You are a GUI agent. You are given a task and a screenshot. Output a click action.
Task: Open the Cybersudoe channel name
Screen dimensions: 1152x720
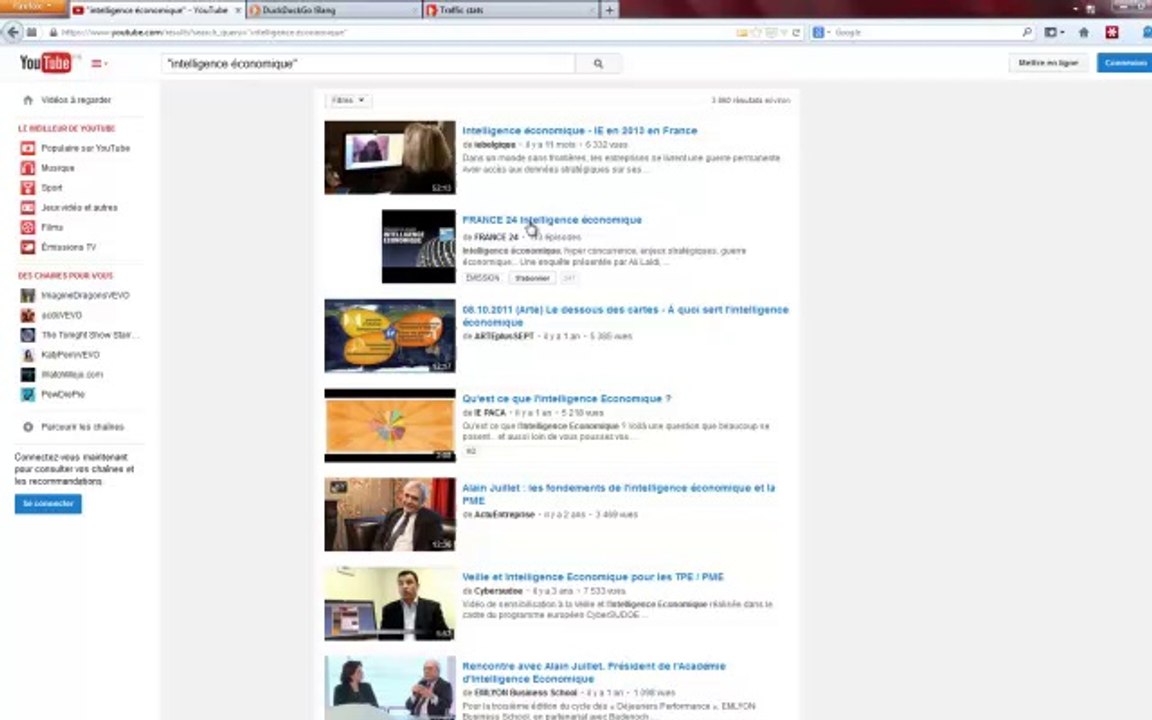click(498, 591)
